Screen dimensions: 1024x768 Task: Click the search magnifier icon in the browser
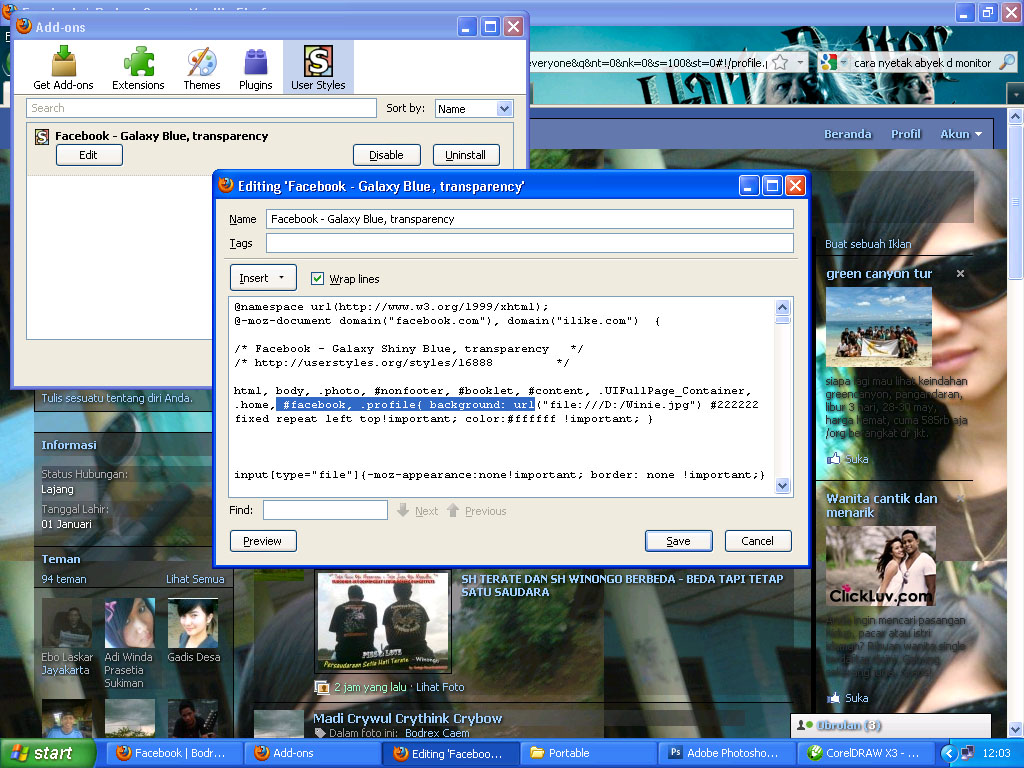[1007, 63]
